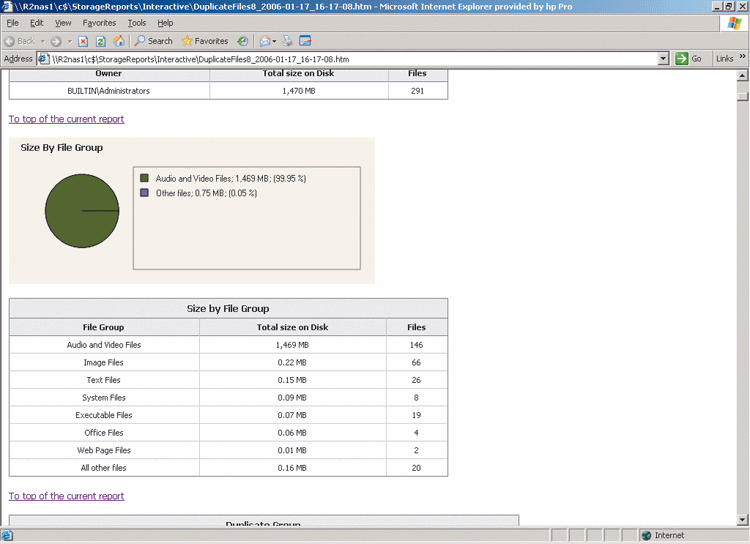Refresh the page with the green icon
750x544 pixels.
point(100,41)
